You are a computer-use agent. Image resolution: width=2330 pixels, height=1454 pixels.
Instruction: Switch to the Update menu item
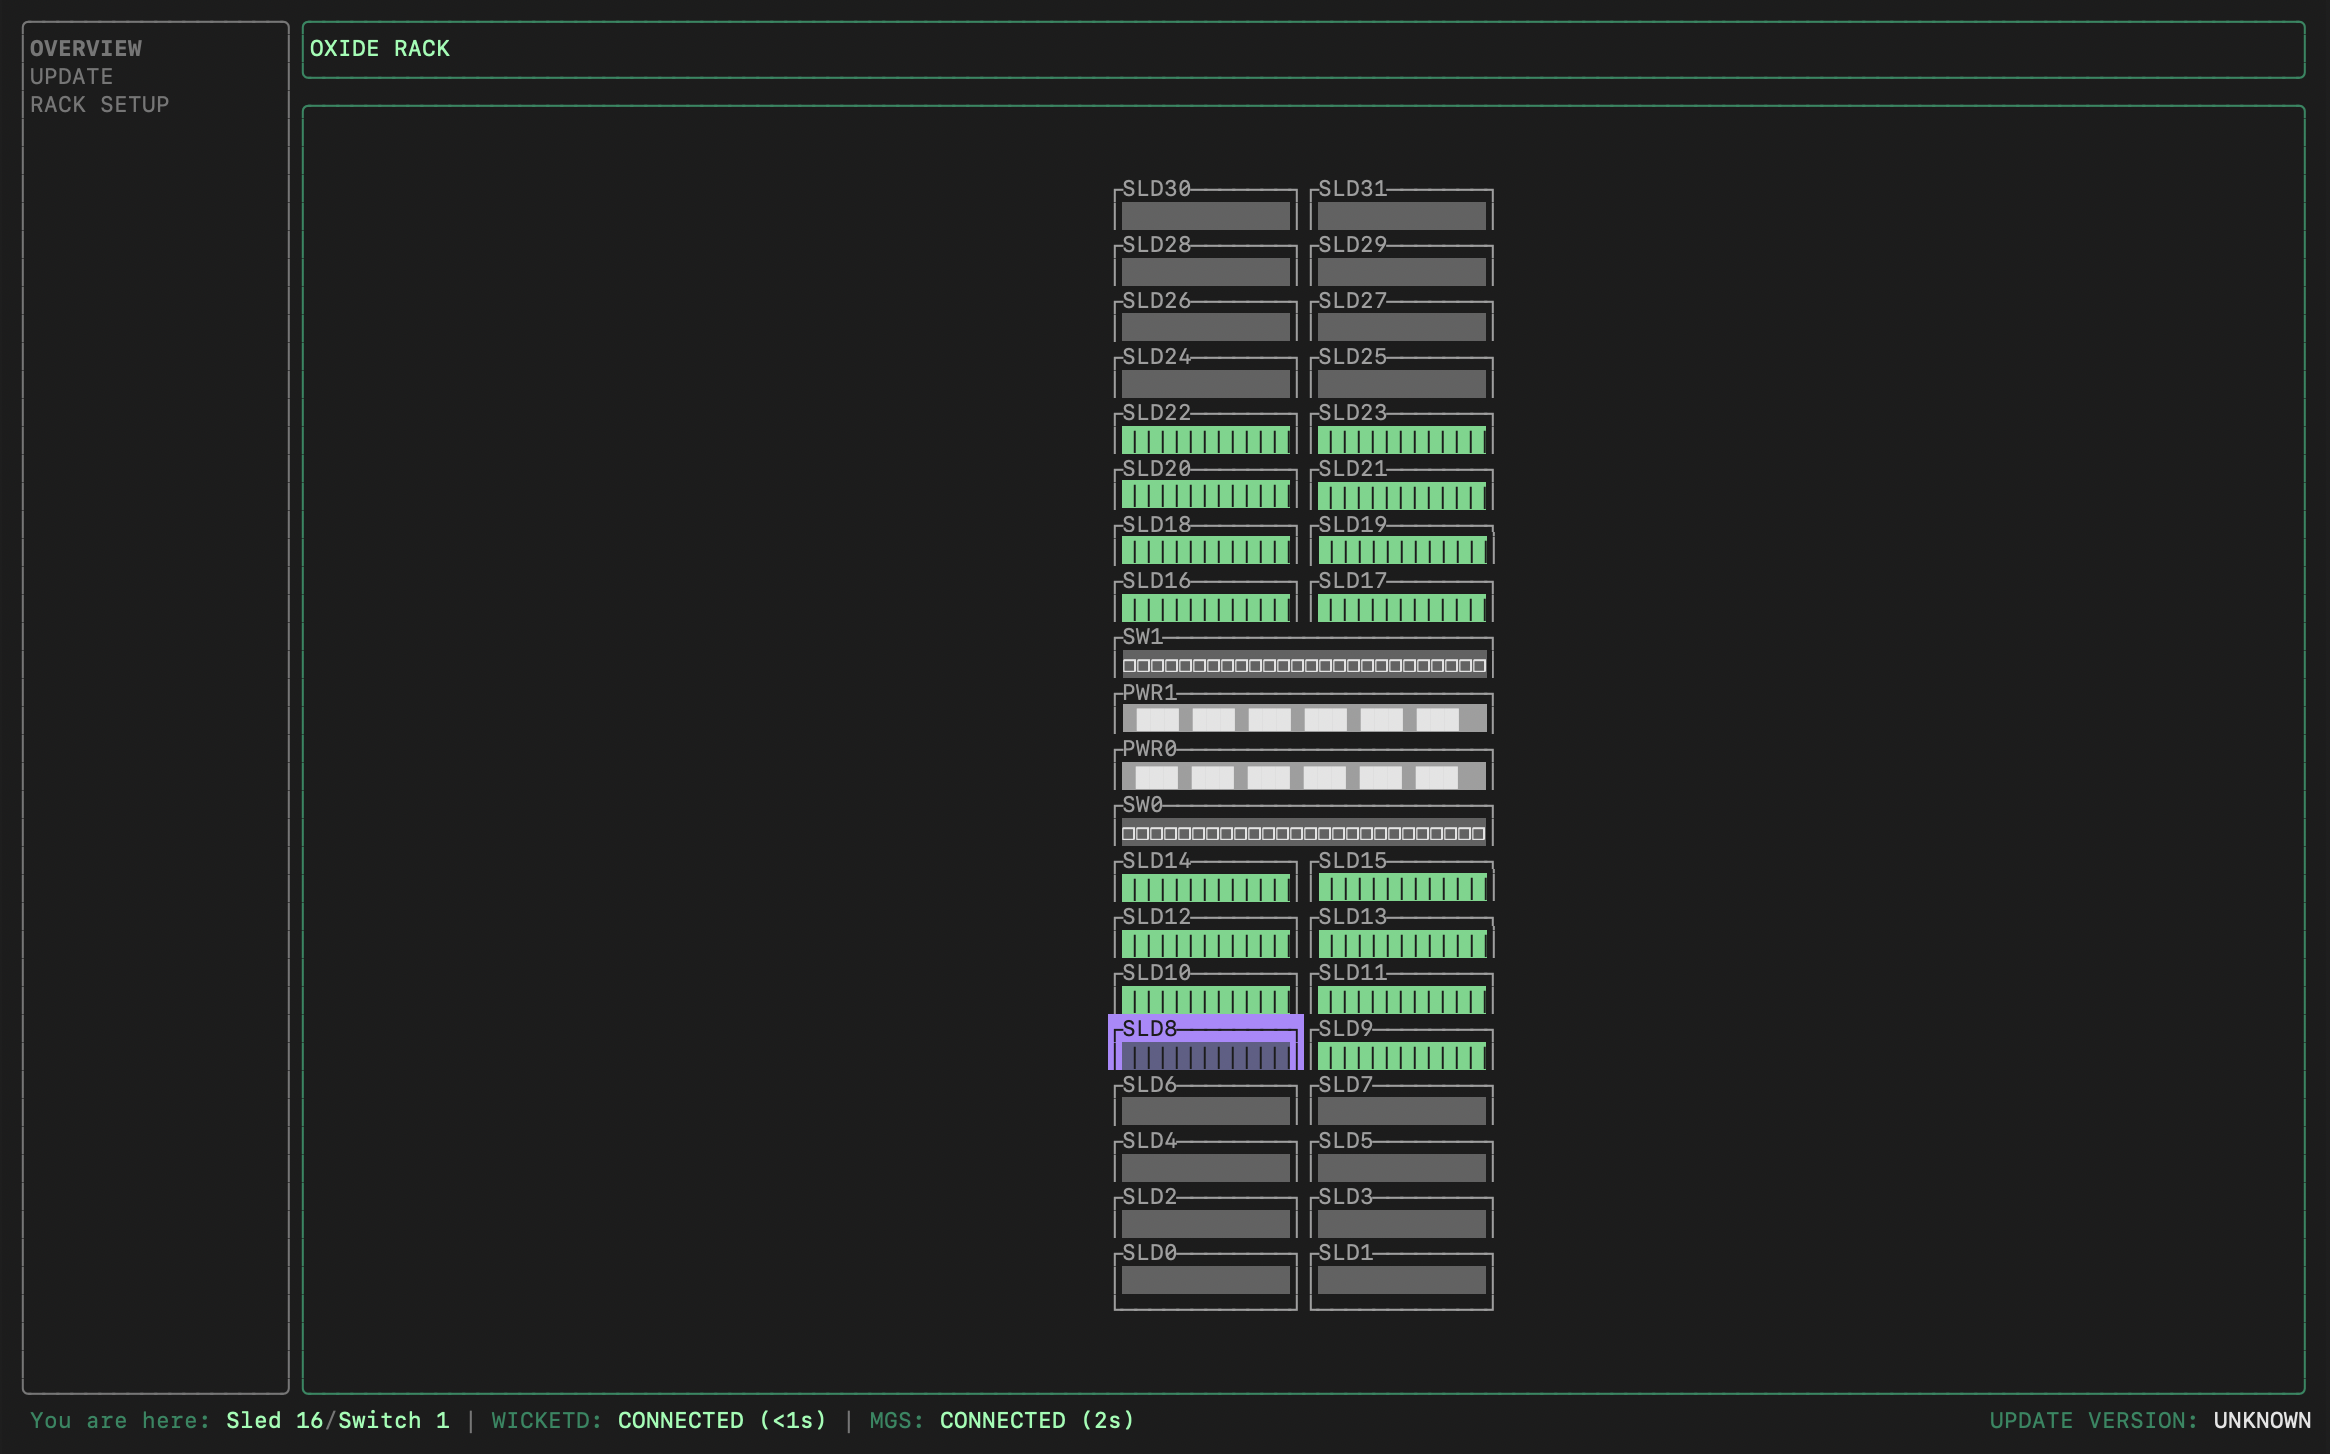point(71,76)
